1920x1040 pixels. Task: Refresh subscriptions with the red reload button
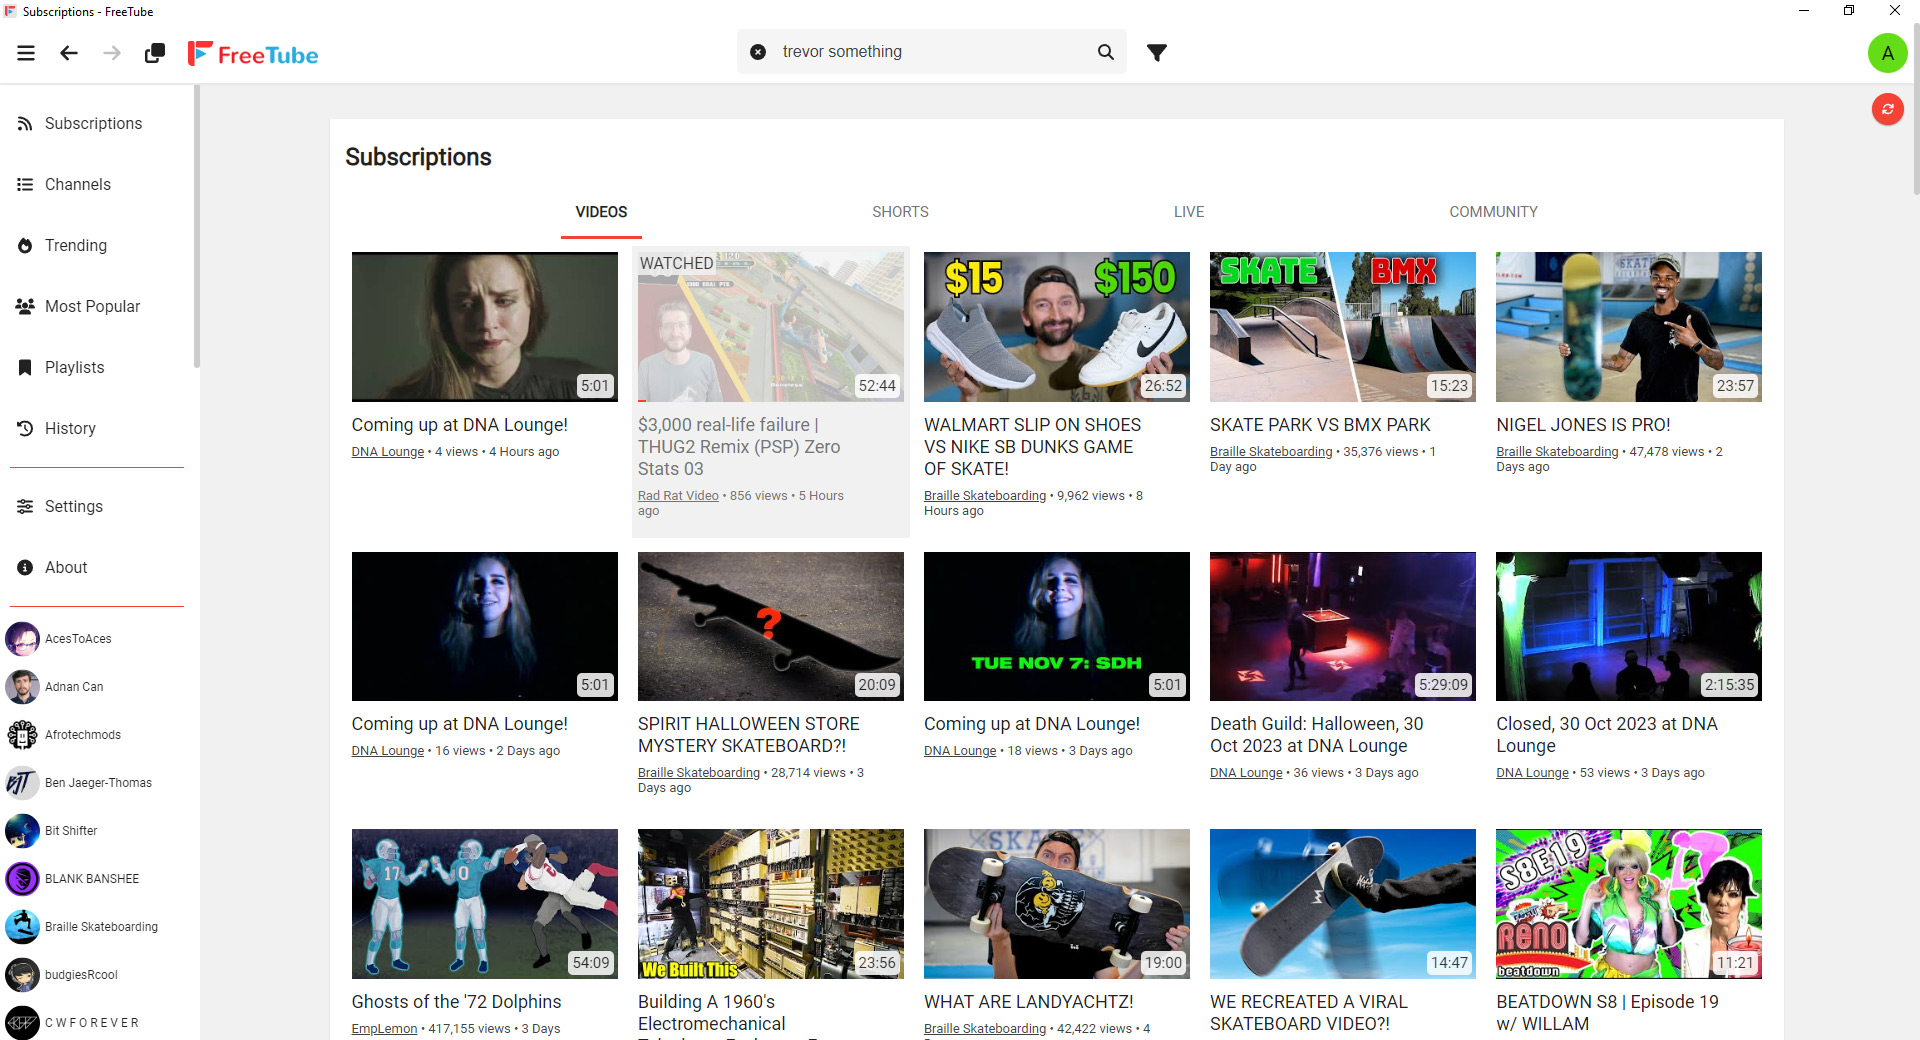click(1887, 109)
